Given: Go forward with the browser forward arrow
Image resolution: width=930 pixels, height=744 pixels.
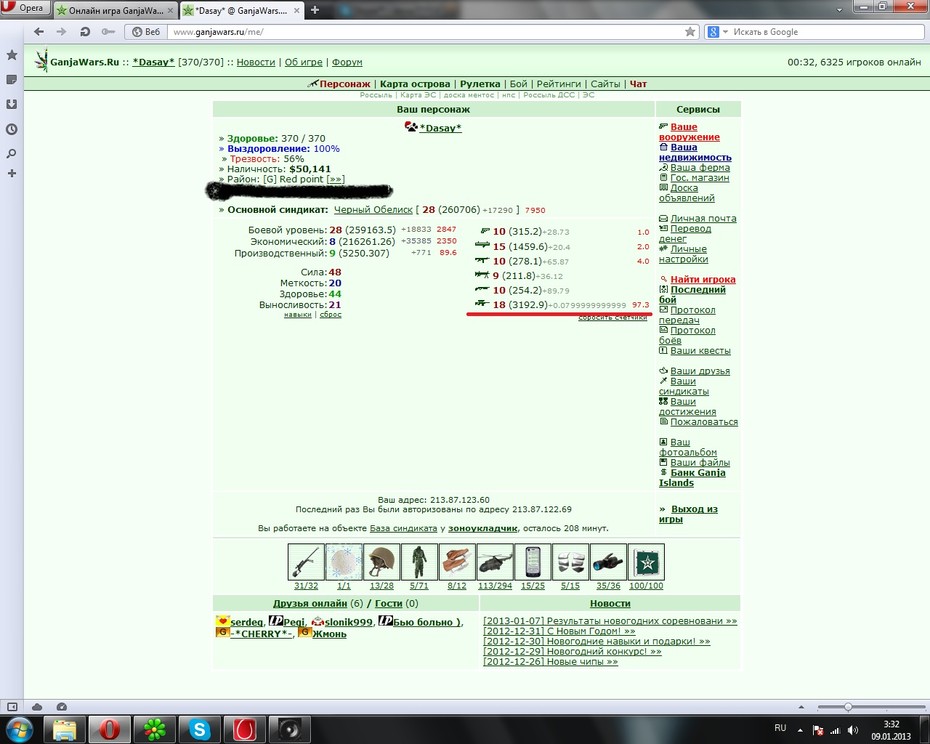Looking at the screenshot, I should coord(61,32).
